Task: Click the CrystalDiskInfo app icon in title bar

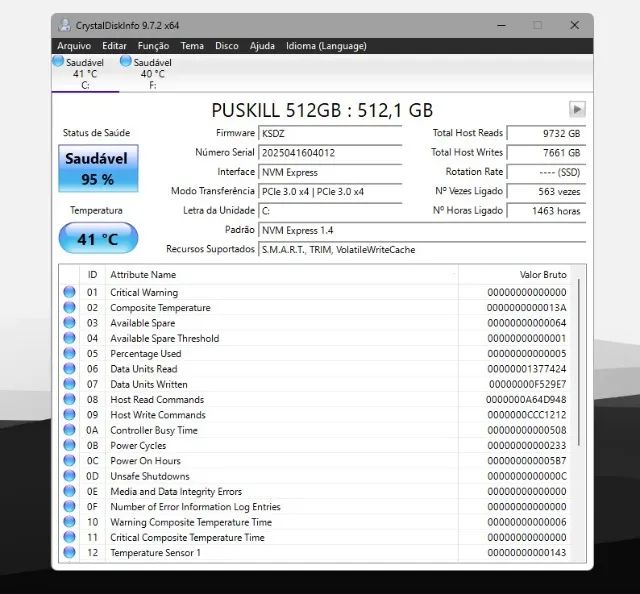Action: coord(64,25)
